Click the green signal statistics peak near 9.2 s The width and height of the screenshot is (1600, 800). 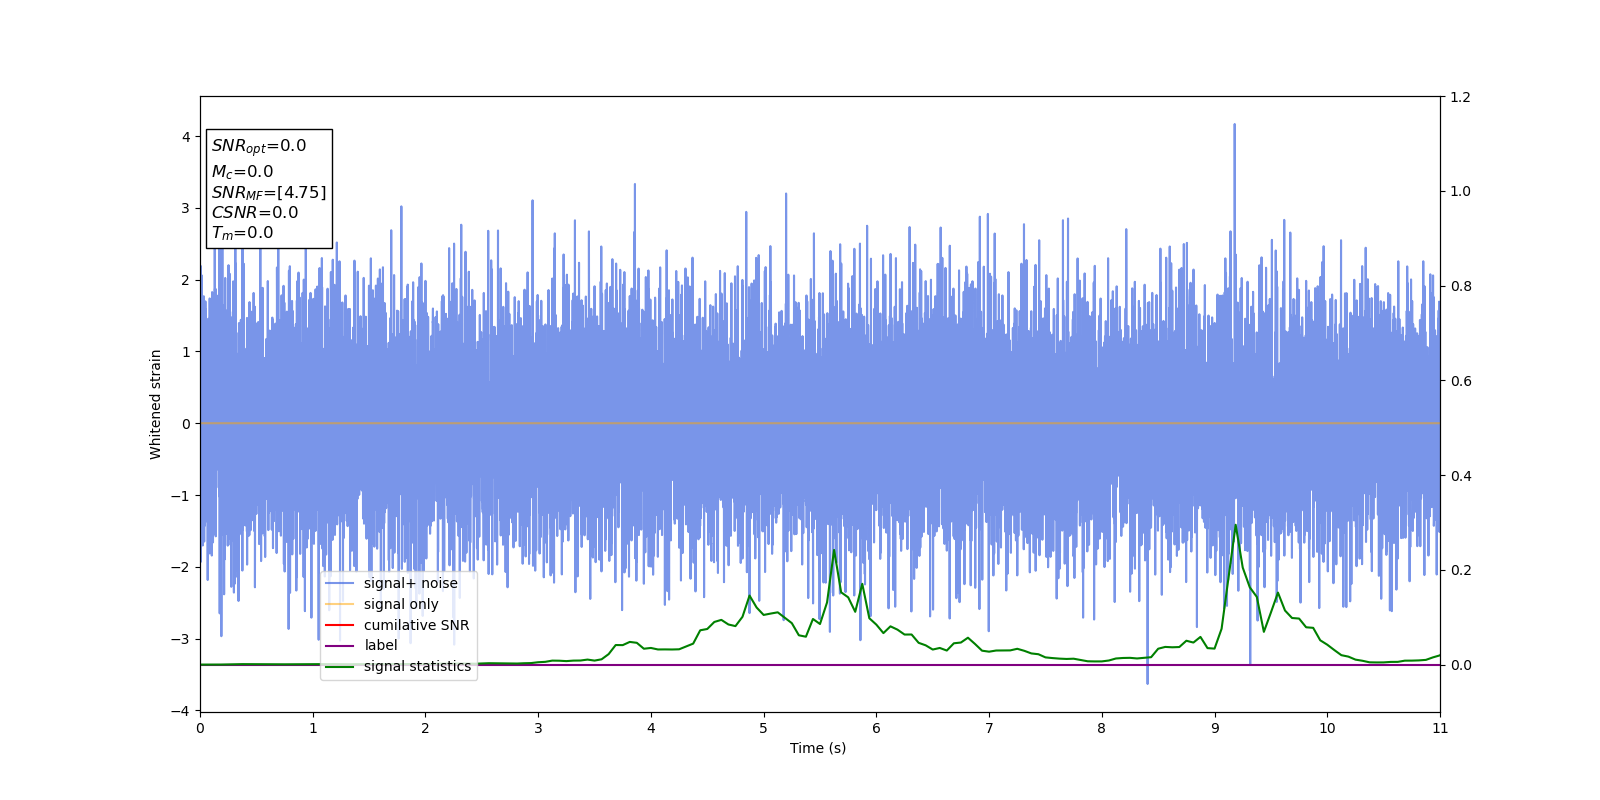click(x=1236, y=525)
